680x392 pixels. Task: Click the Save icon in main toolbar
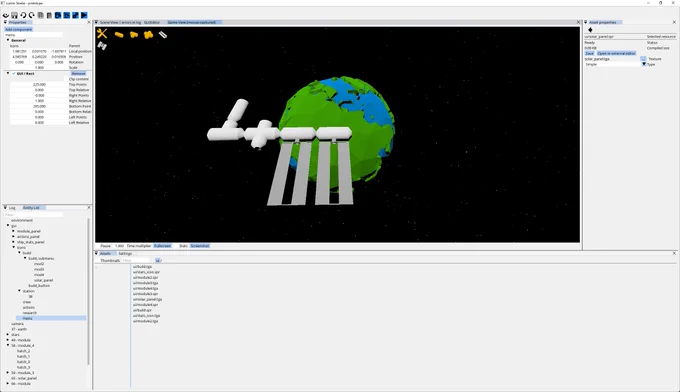click(14, 15)
